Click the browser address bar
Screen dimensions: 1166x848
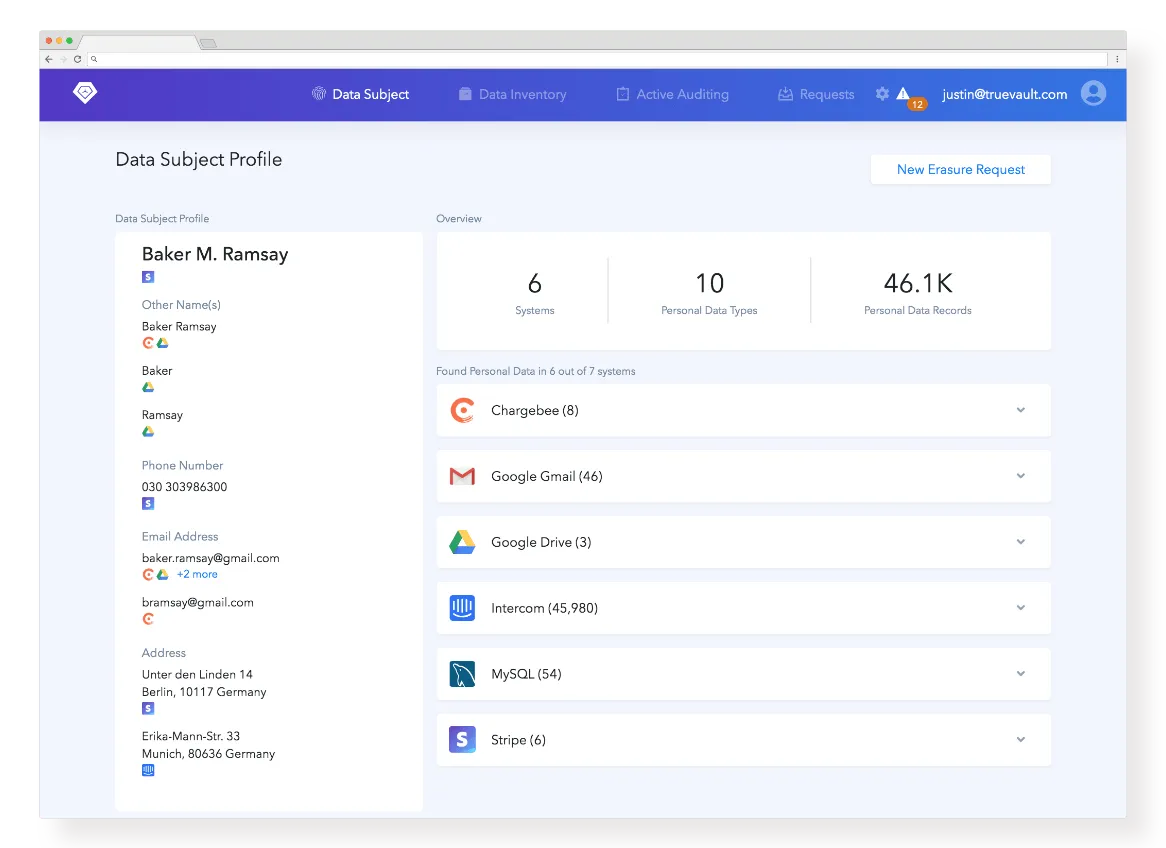[597, 59]
